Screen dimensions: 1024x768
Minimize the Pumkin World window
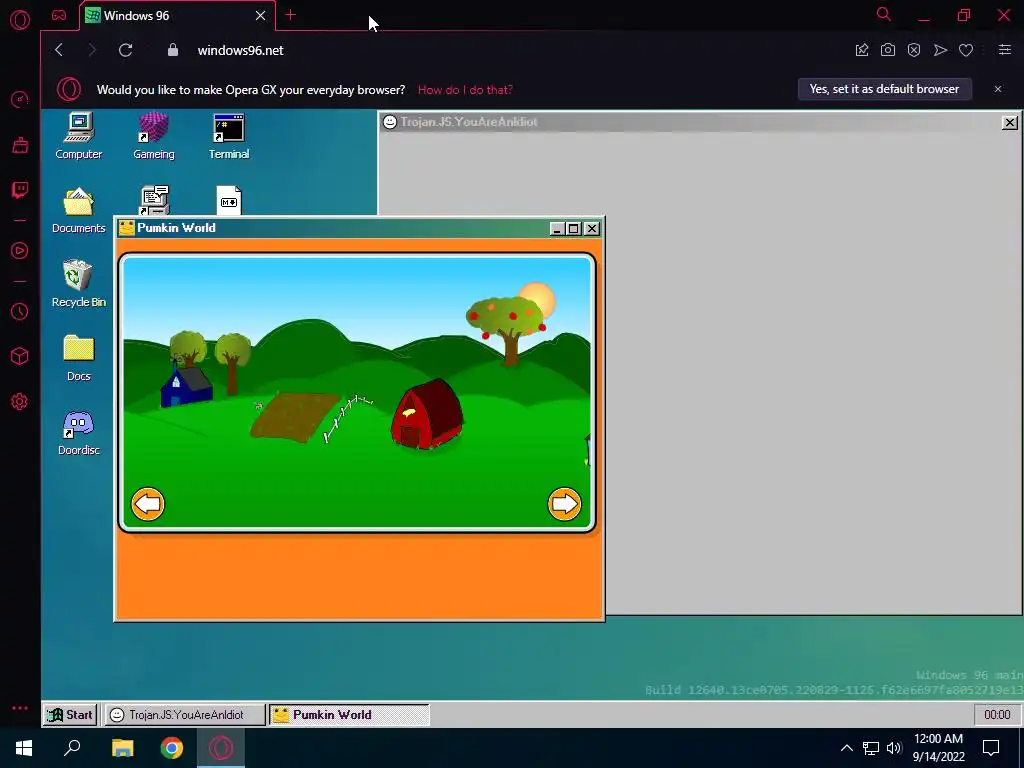click(x=556, y=229)
